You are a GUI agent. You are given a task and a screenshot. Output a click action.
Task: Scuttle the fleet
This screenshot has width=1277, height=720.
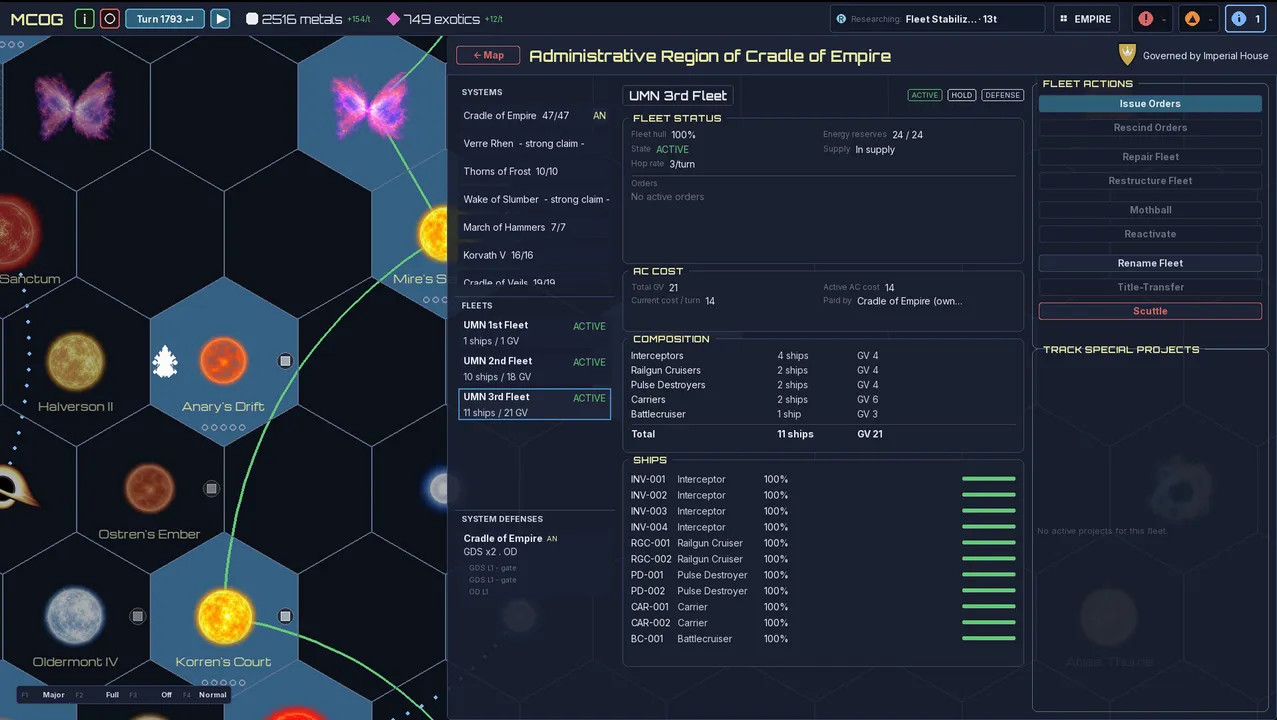coord(1150,311)
